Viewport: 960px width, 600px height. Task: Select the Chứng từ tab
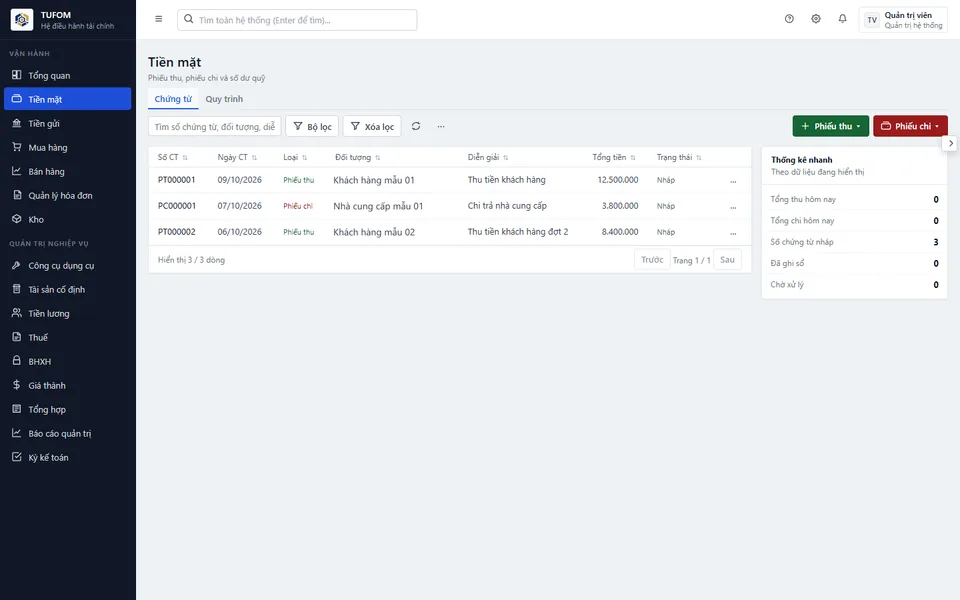173,99
